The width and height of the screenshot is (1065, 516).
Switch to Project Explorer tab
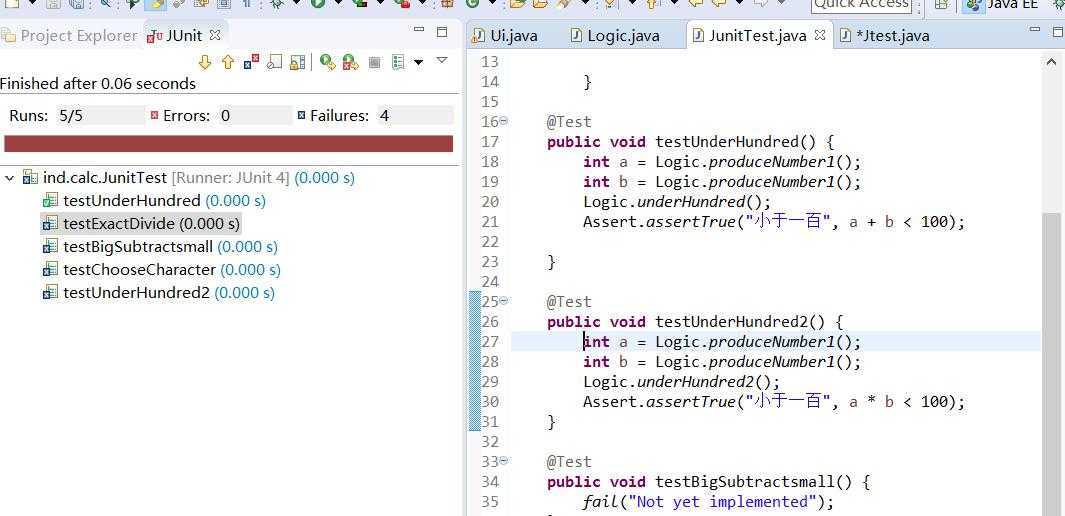[x=70, y=36]
